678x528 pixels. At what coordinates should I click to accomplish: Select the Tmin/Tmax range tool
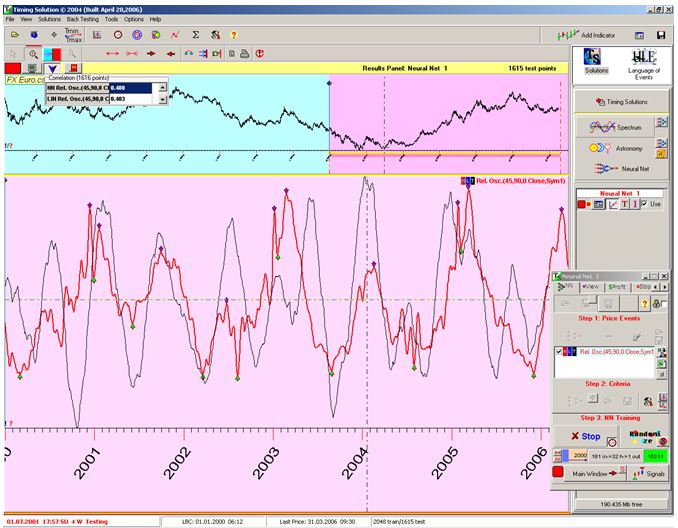click(73, 35)
